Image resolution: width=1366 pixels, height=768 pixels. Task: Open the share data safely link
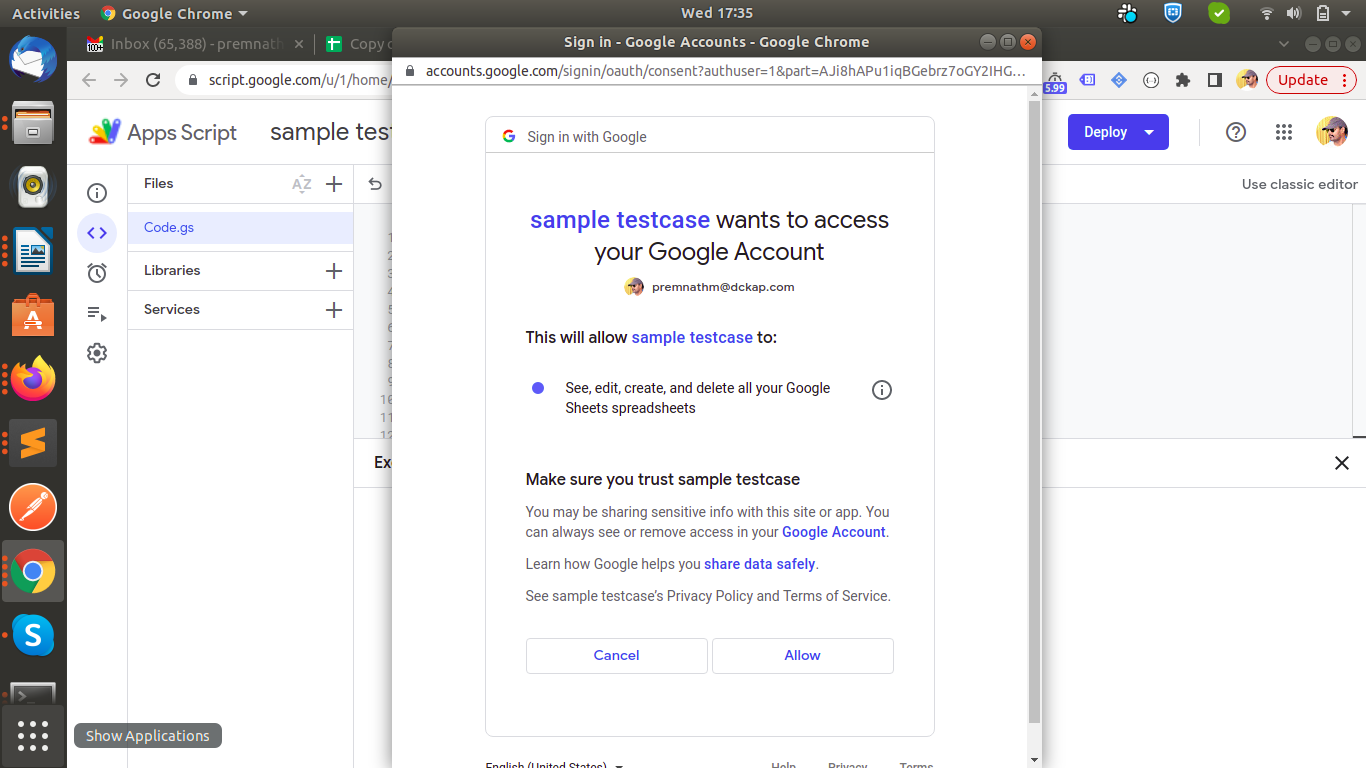[x=760, y=564]
